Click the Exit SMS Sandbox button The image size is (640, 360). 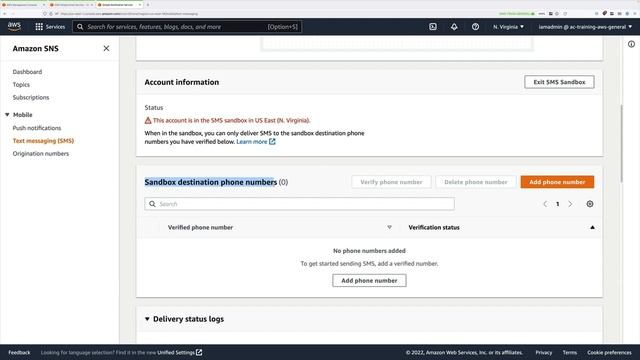coord(559,82)
